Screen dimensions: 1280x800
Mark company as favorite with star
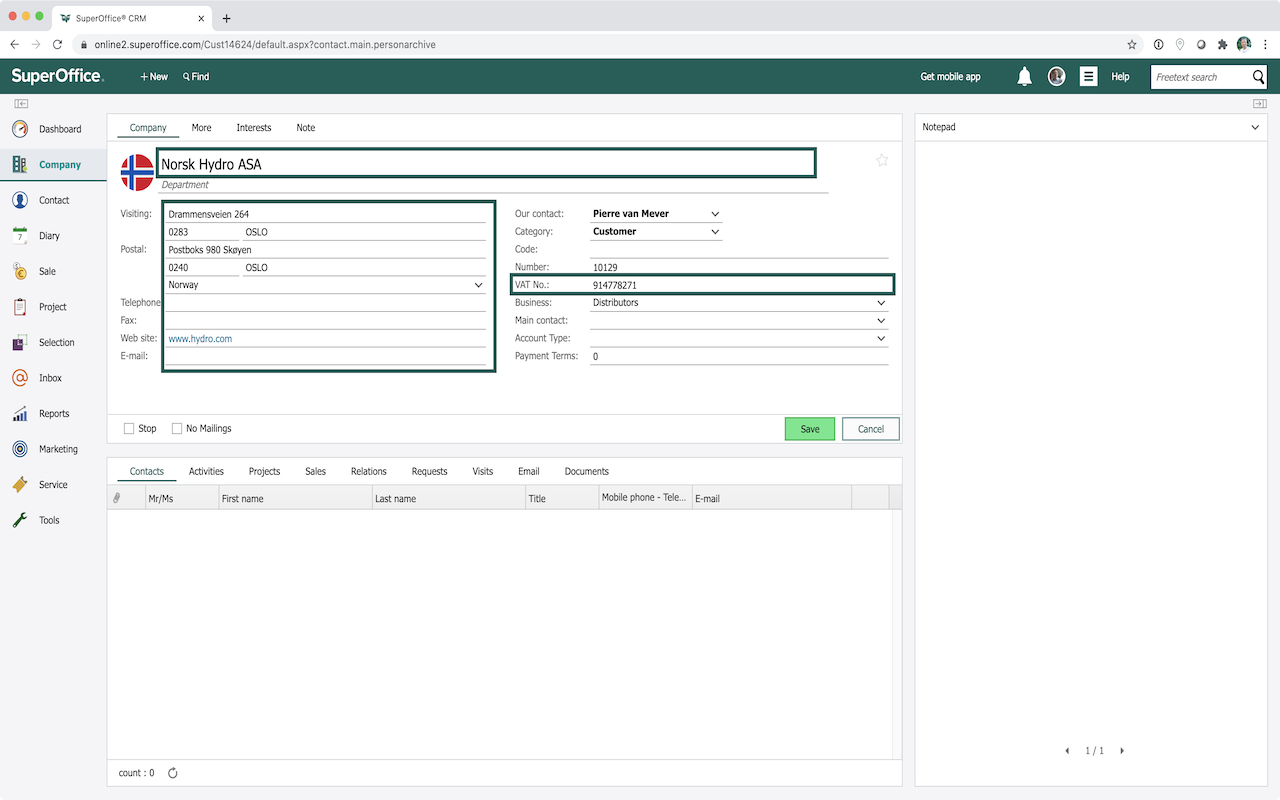coord(882,160)
